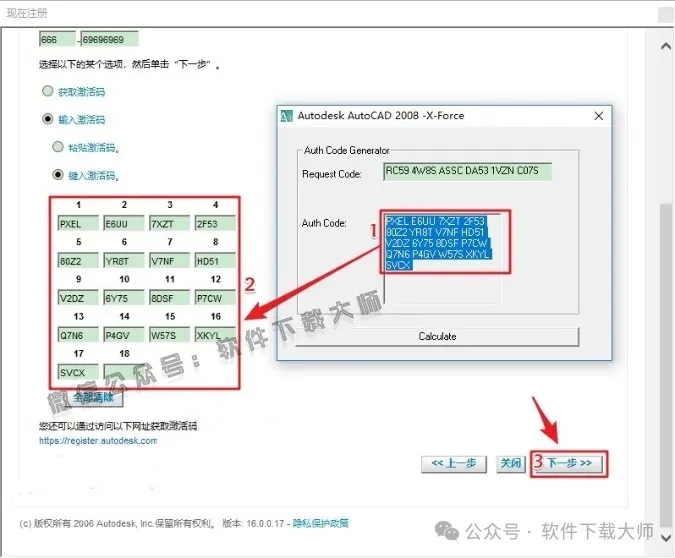Close the X-Force keygen window

pos(598,116)
